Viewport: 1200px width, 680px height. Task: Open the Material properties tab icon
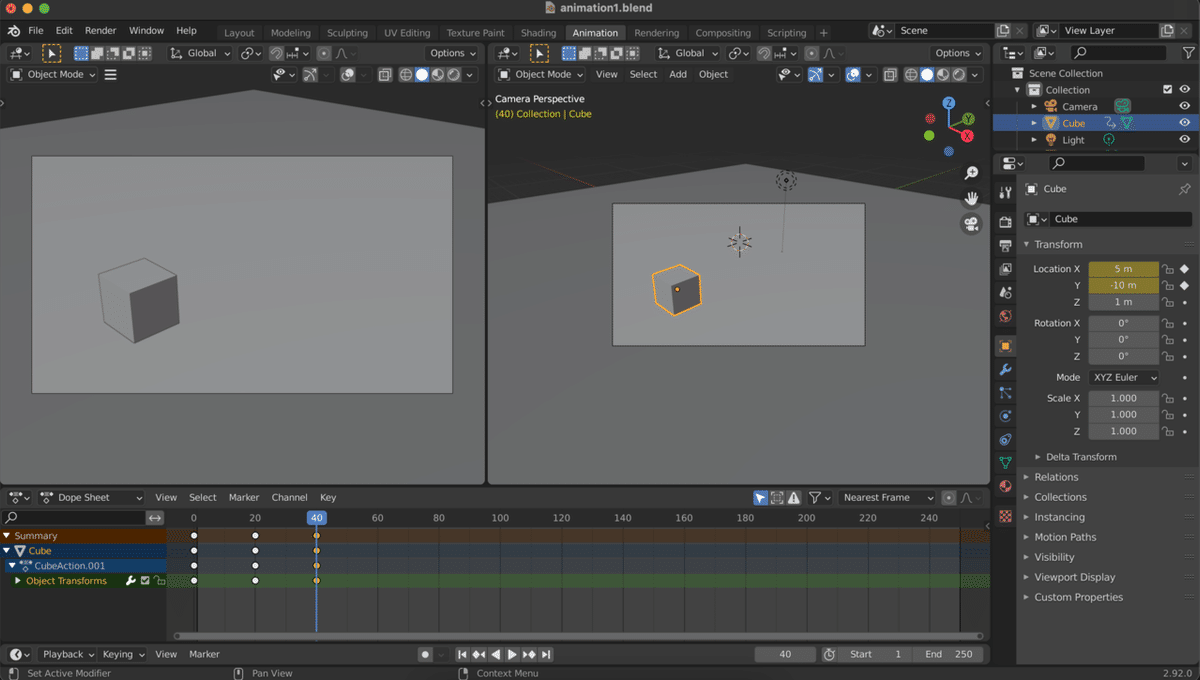(1005, 486)
